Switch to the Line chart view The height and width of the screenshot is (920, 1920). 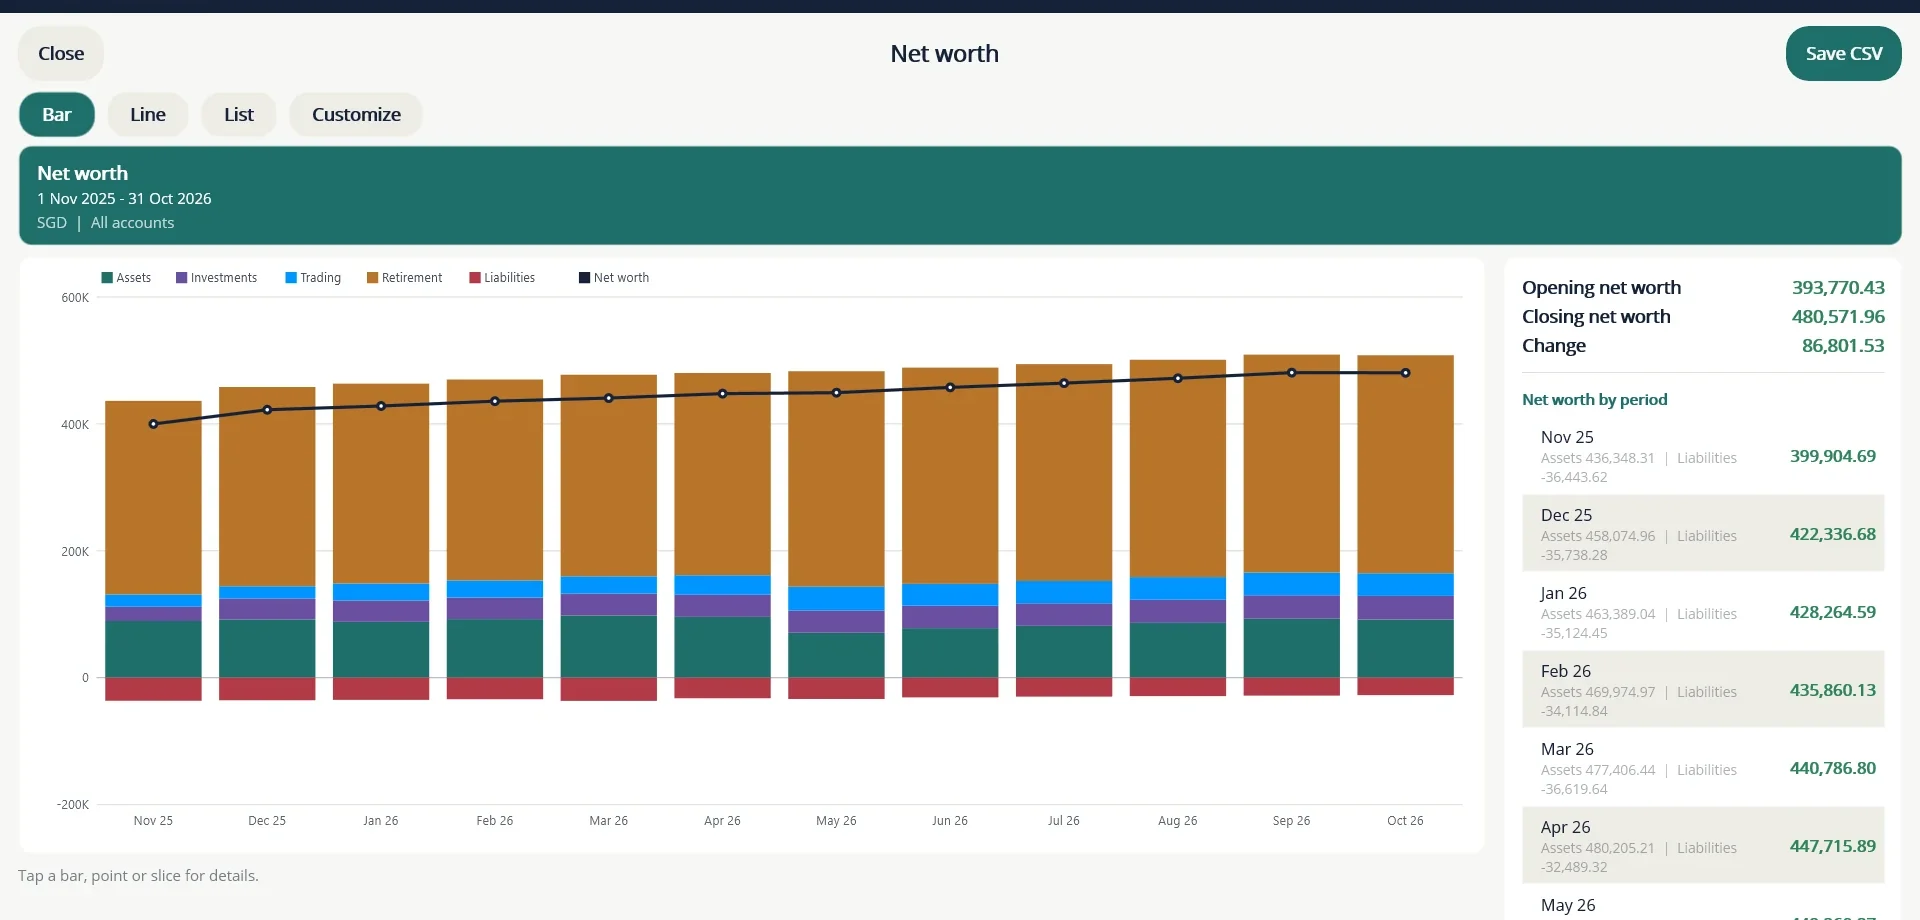tap(148, 115)
